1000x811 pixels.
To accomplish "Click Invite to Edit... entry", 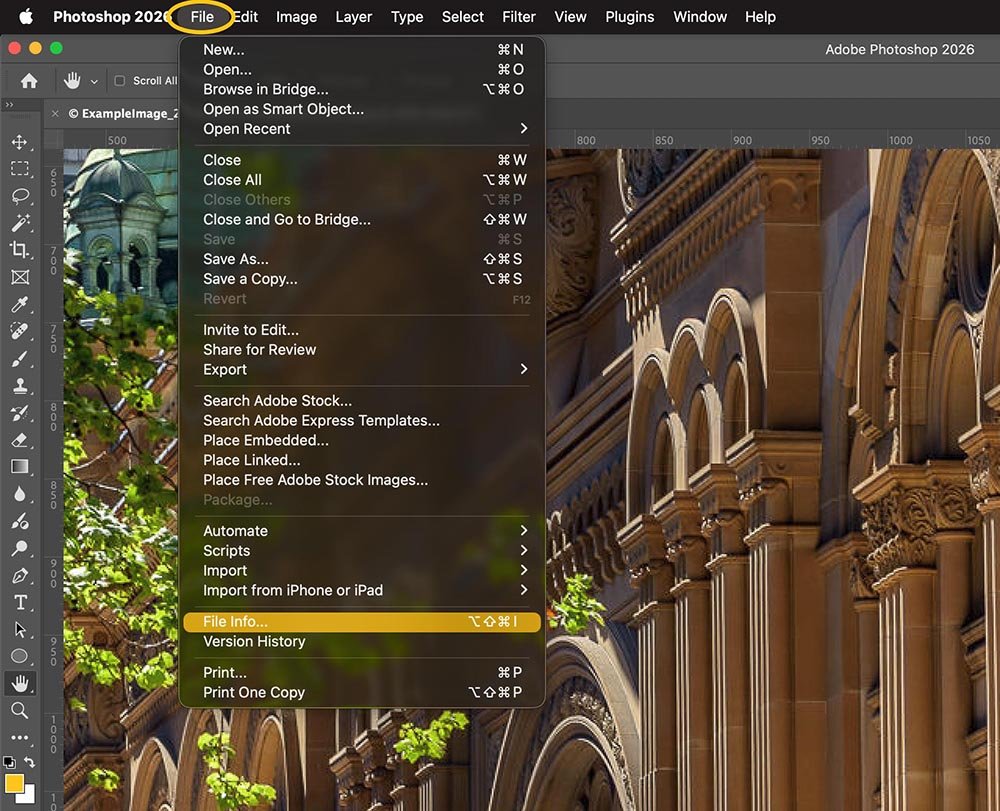I will (x=362, y=330).
